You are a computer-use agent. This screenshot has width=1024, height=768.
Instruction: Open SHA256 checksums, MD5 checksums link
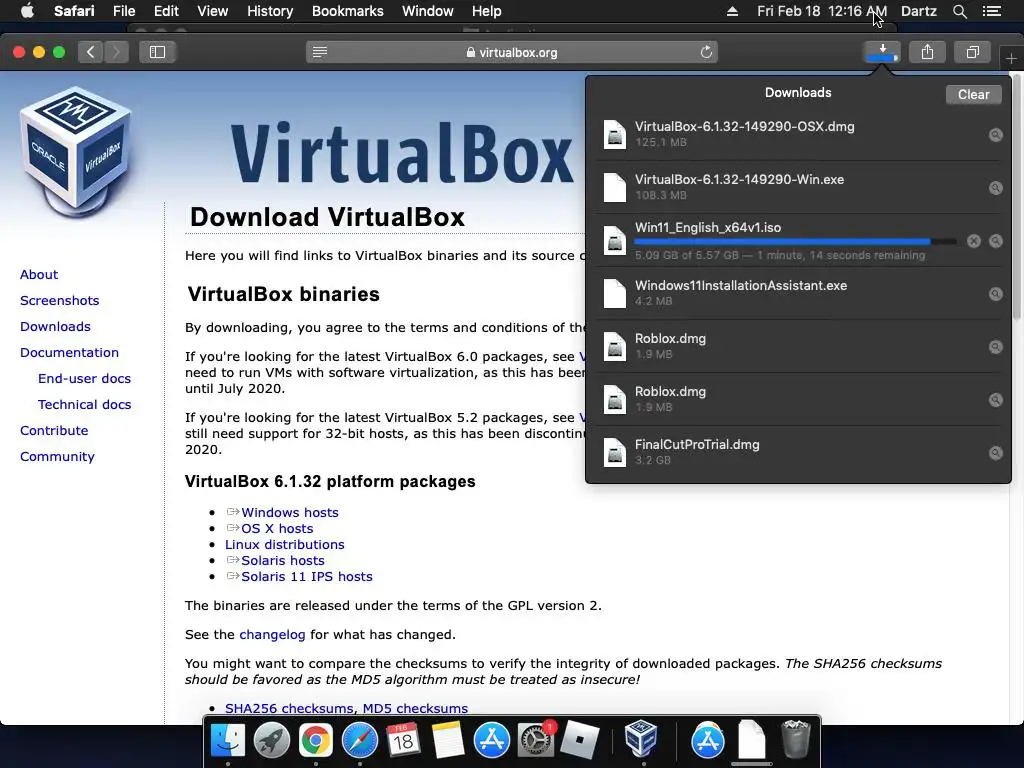346,709
